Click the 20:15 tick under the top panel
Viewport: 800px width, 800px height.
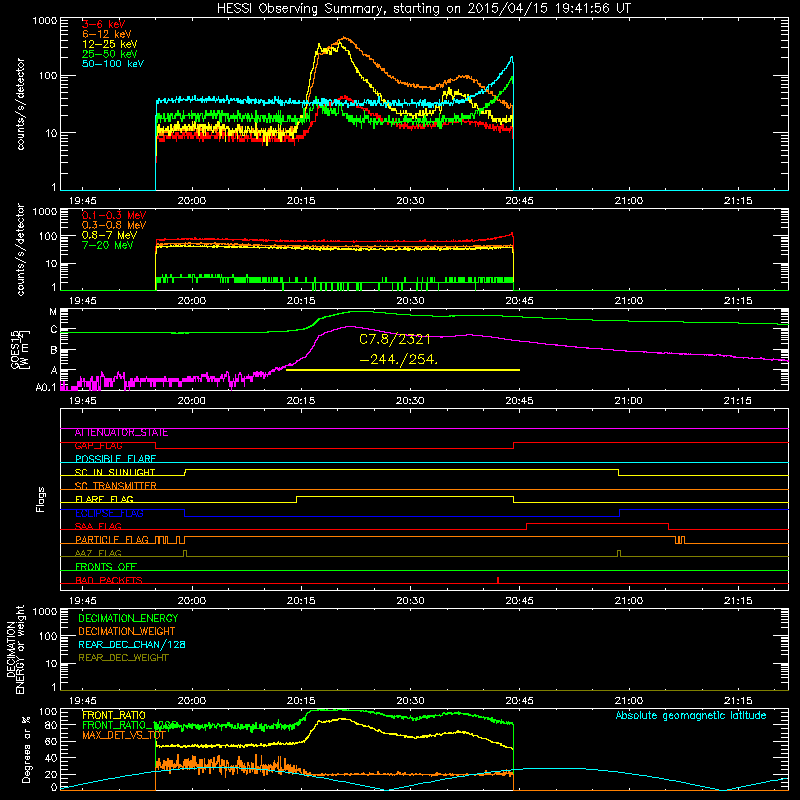301,201
